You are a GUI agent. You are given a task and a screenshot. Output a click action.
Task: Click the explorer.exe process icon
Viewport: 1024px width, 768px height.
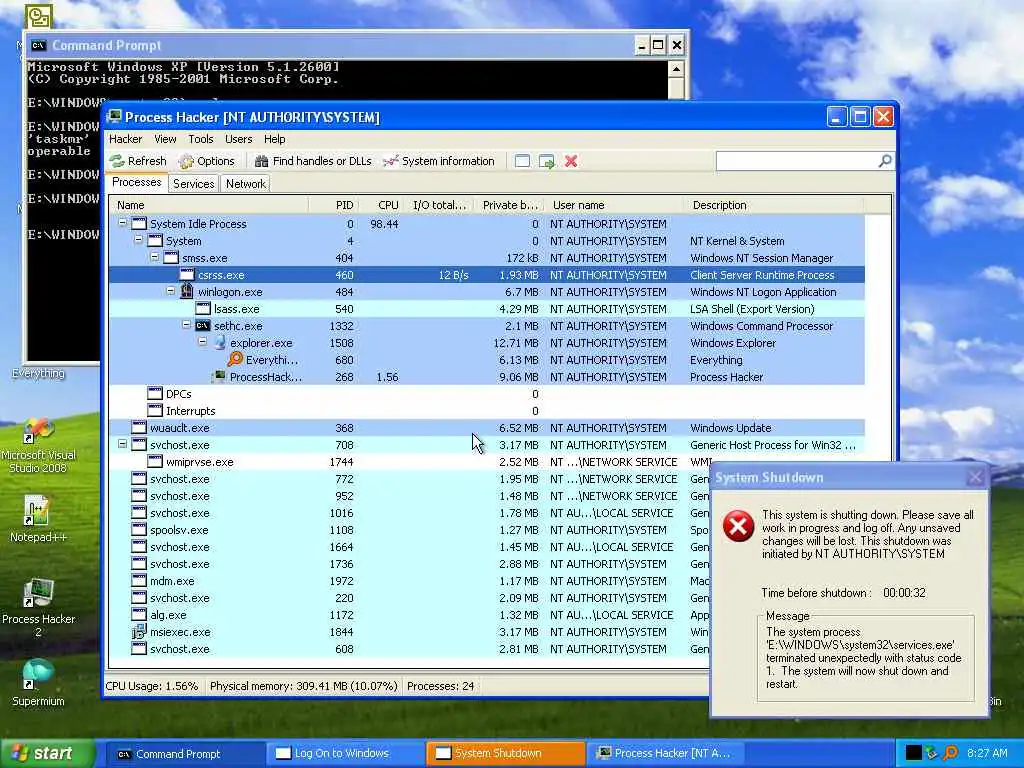(x=219, y=343)
